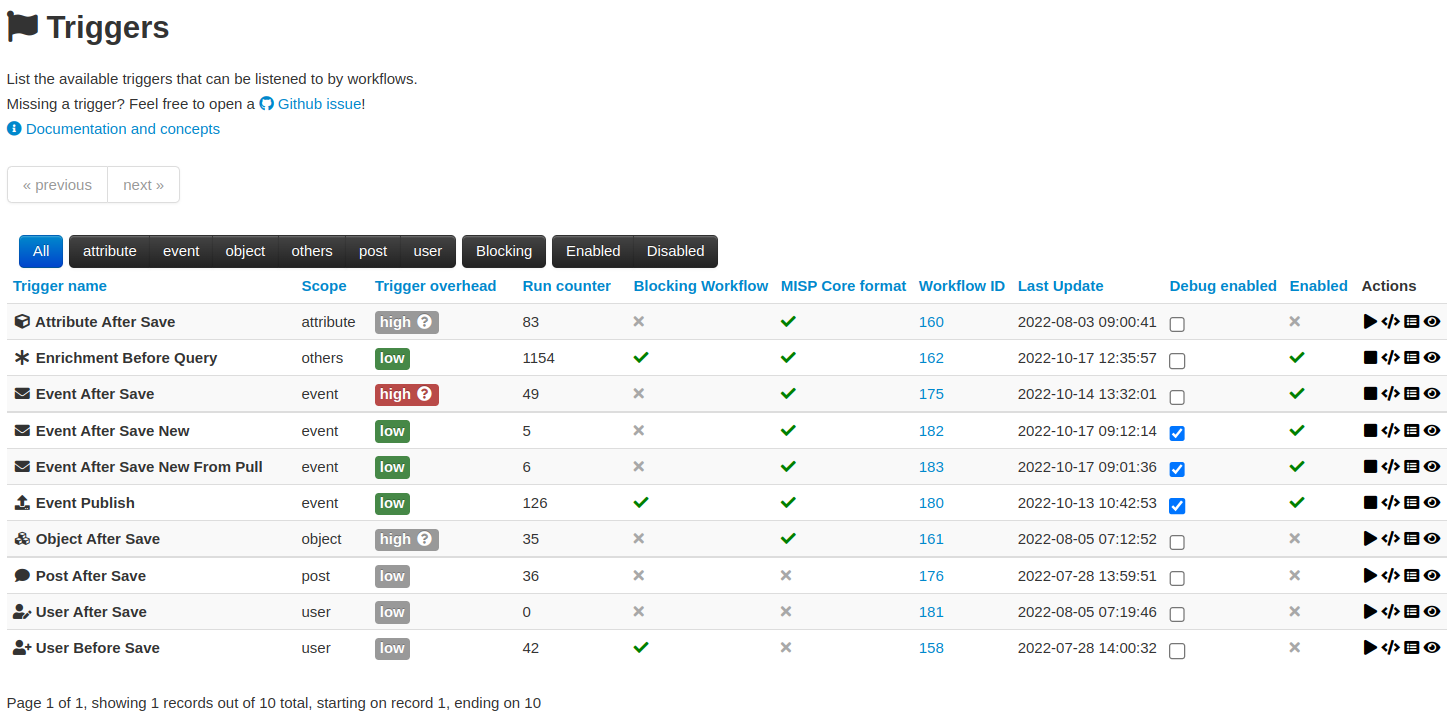1453x716 pixels.
Task: Click eye icon for User Before Save
Action: pyautogui.click(x=1432, y=648)
